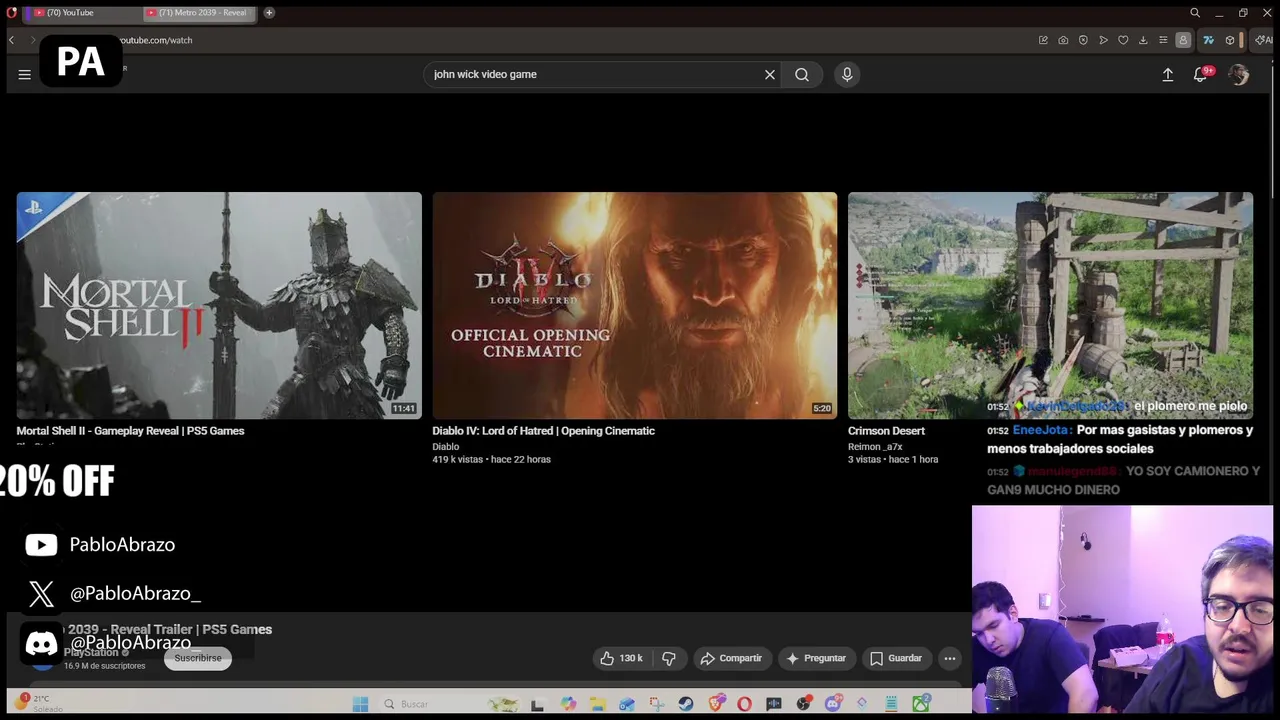Take a snapshot with the camera icon
1280x720 pixels.
pyautogui.click(x=1063, y=40)
